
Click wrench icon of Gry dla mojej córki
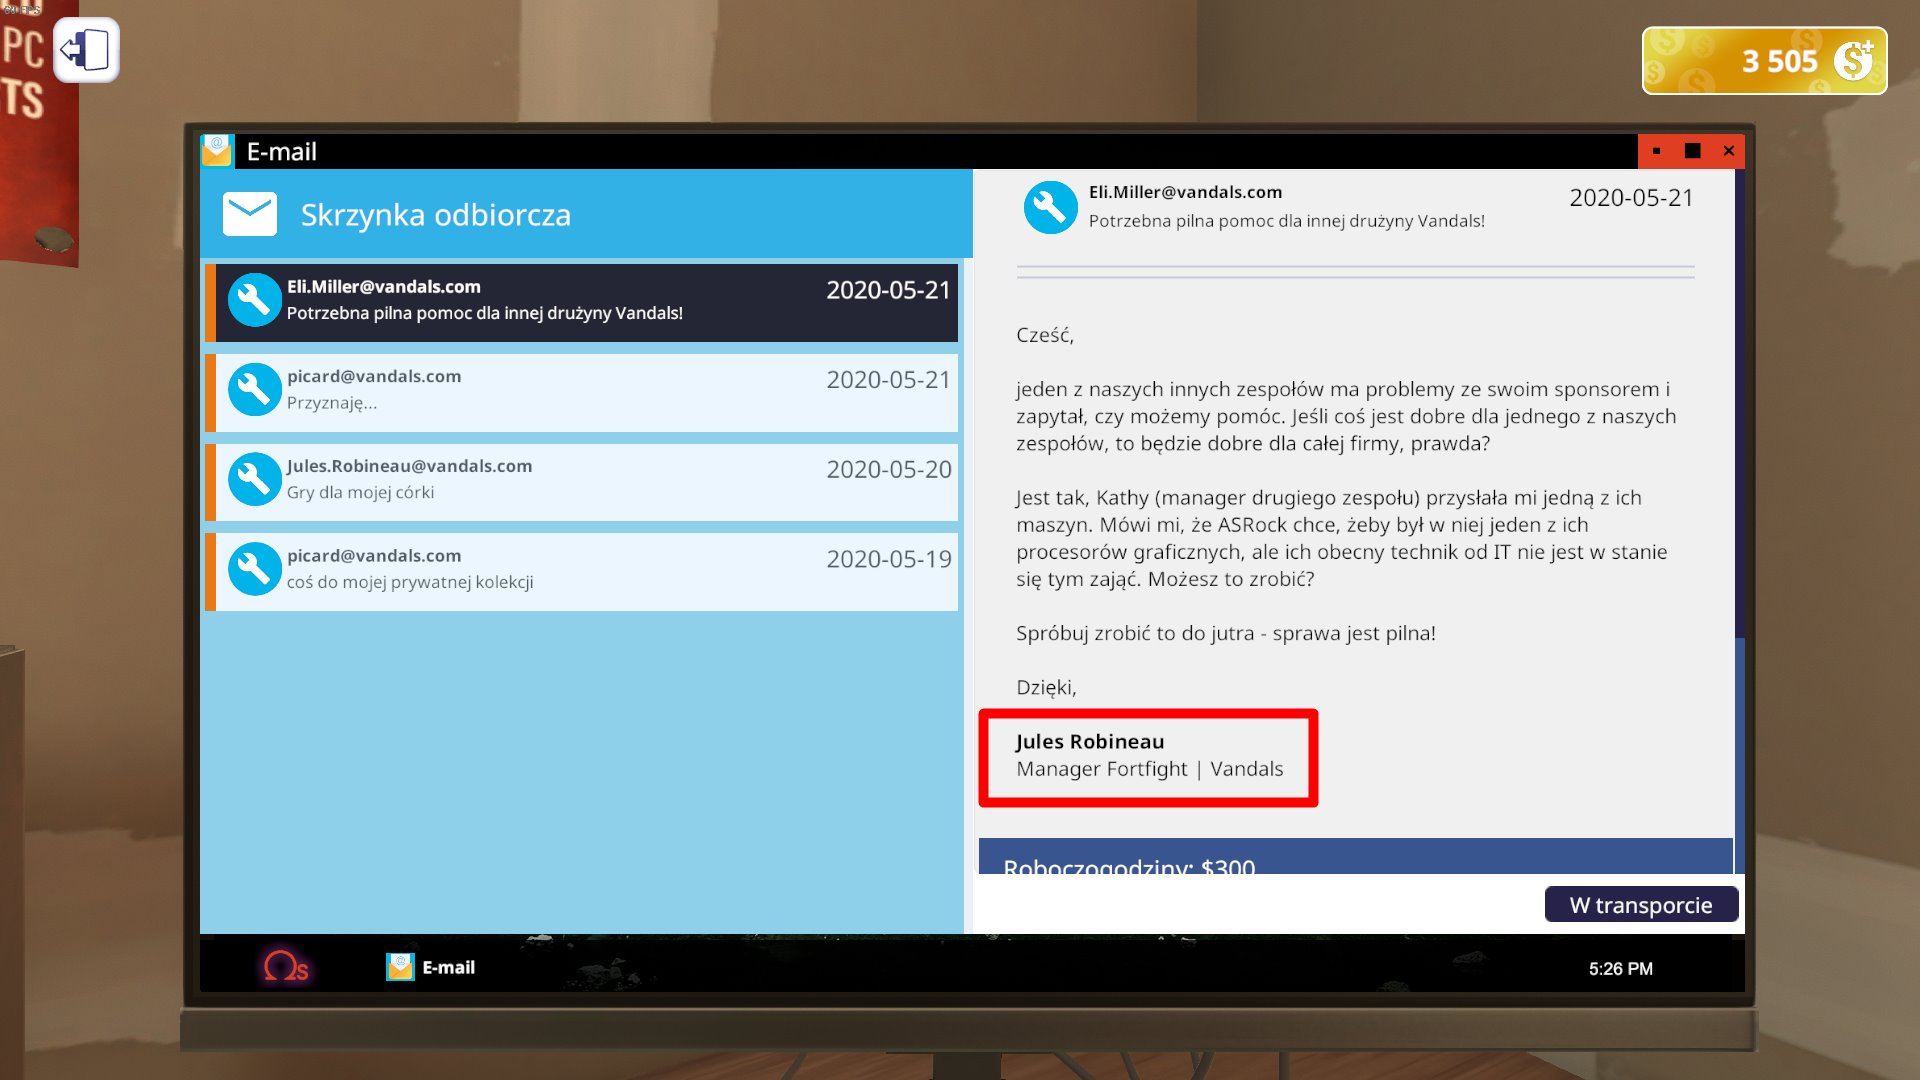pos(254,479)
